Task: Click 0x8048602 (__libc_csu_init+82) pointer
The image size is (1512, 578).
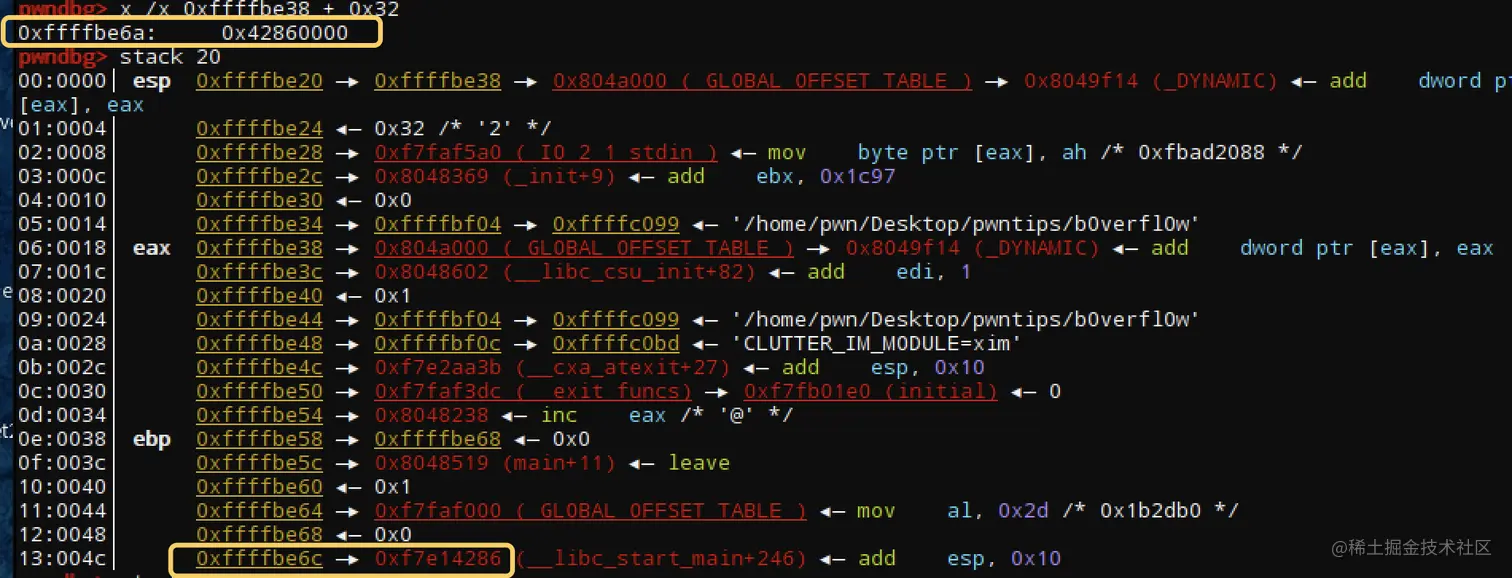Action: 565,272
